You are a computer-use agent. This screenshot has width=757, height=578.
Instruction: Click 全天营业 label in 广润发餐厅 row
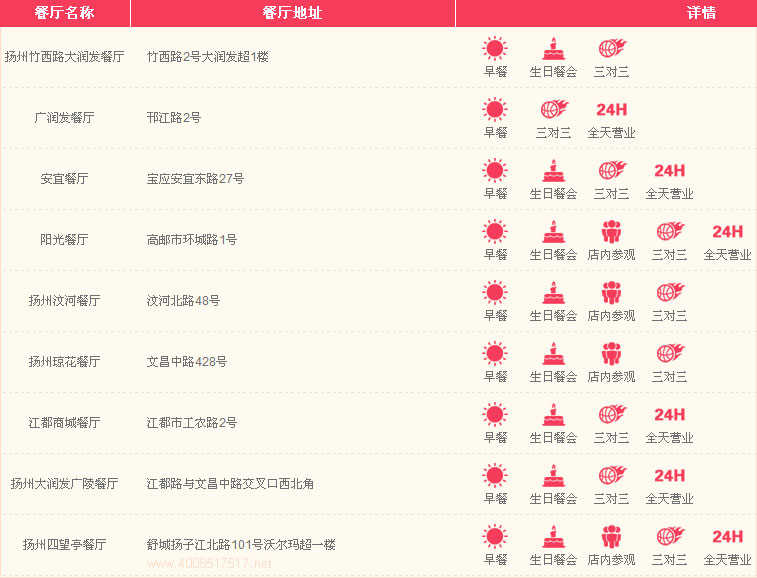click(x=612, y=133)
